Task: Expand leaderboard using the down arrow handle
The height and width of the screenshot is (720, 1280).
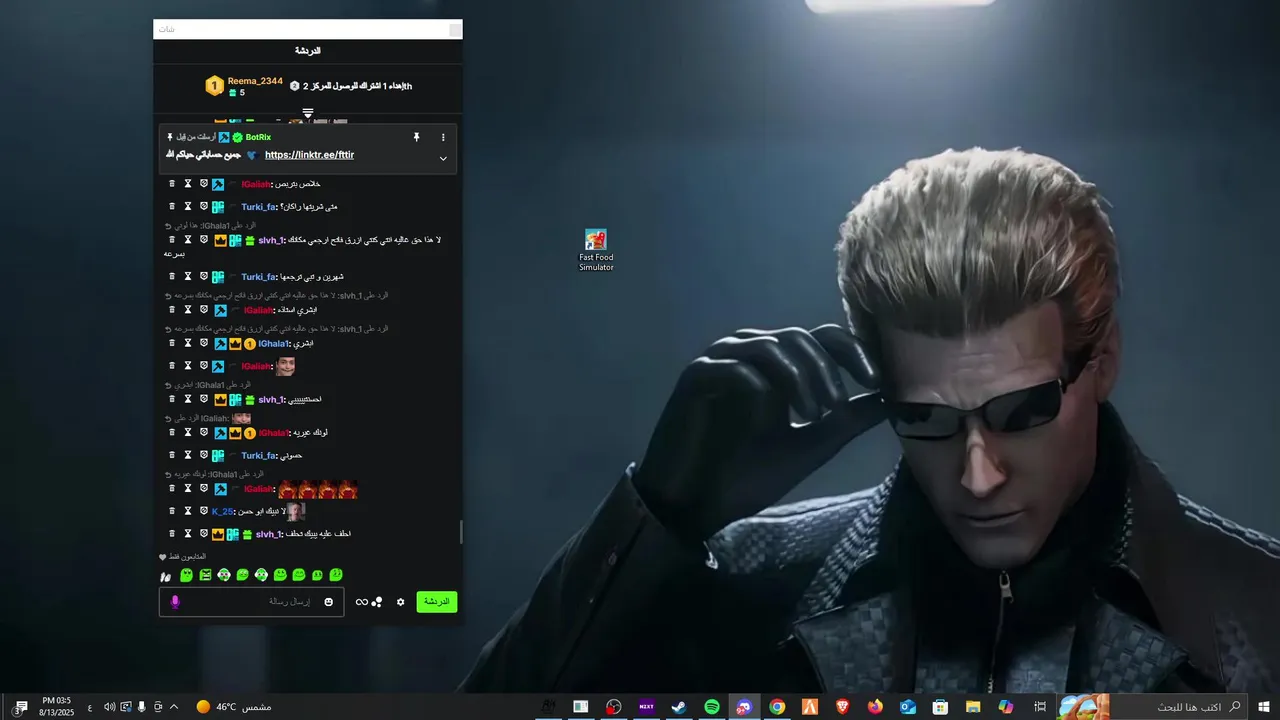Action: (308, 112)
